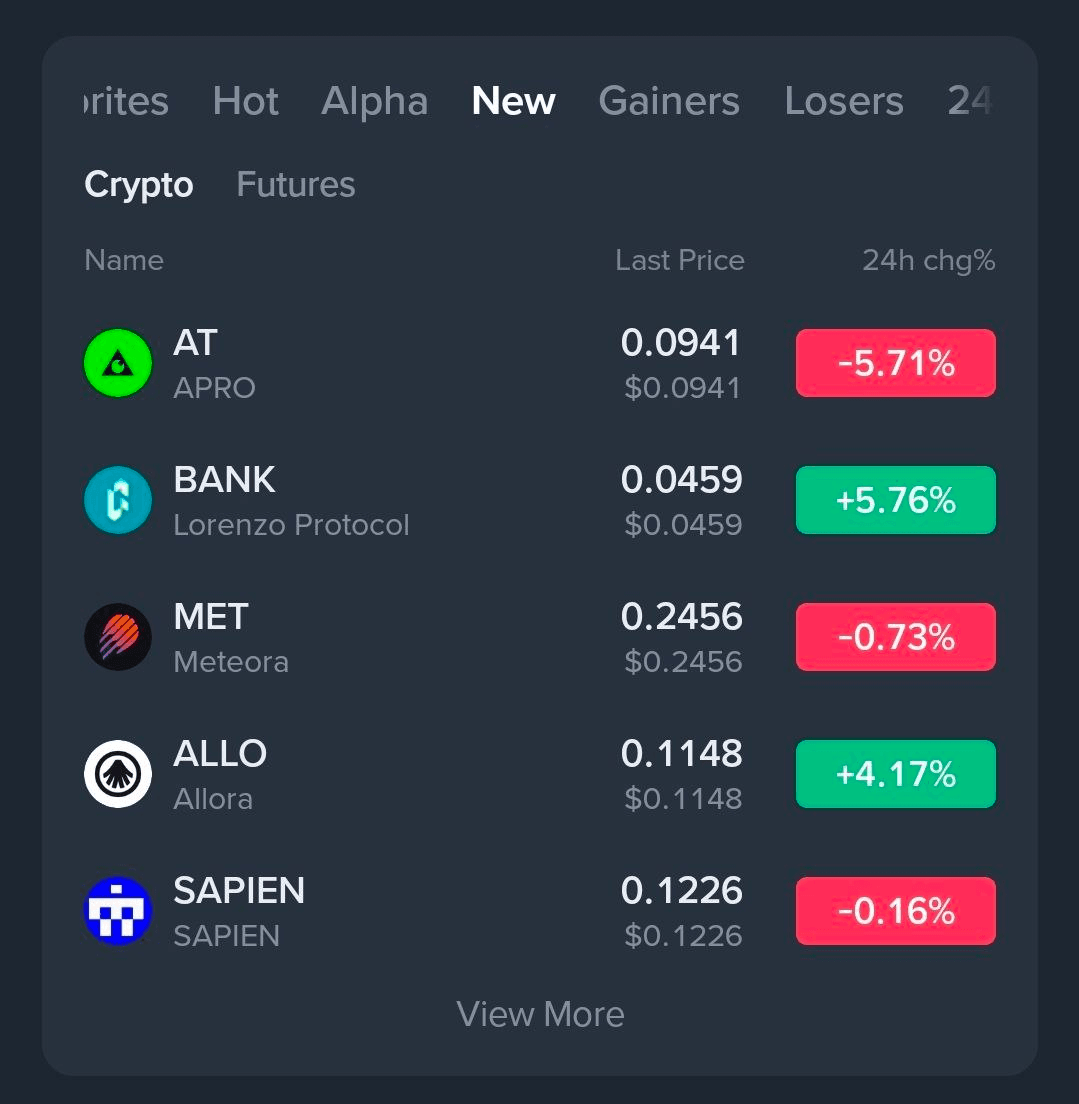Open the Gainers tab
This screenshot has height=1104, width=1079.
[669, 101]
